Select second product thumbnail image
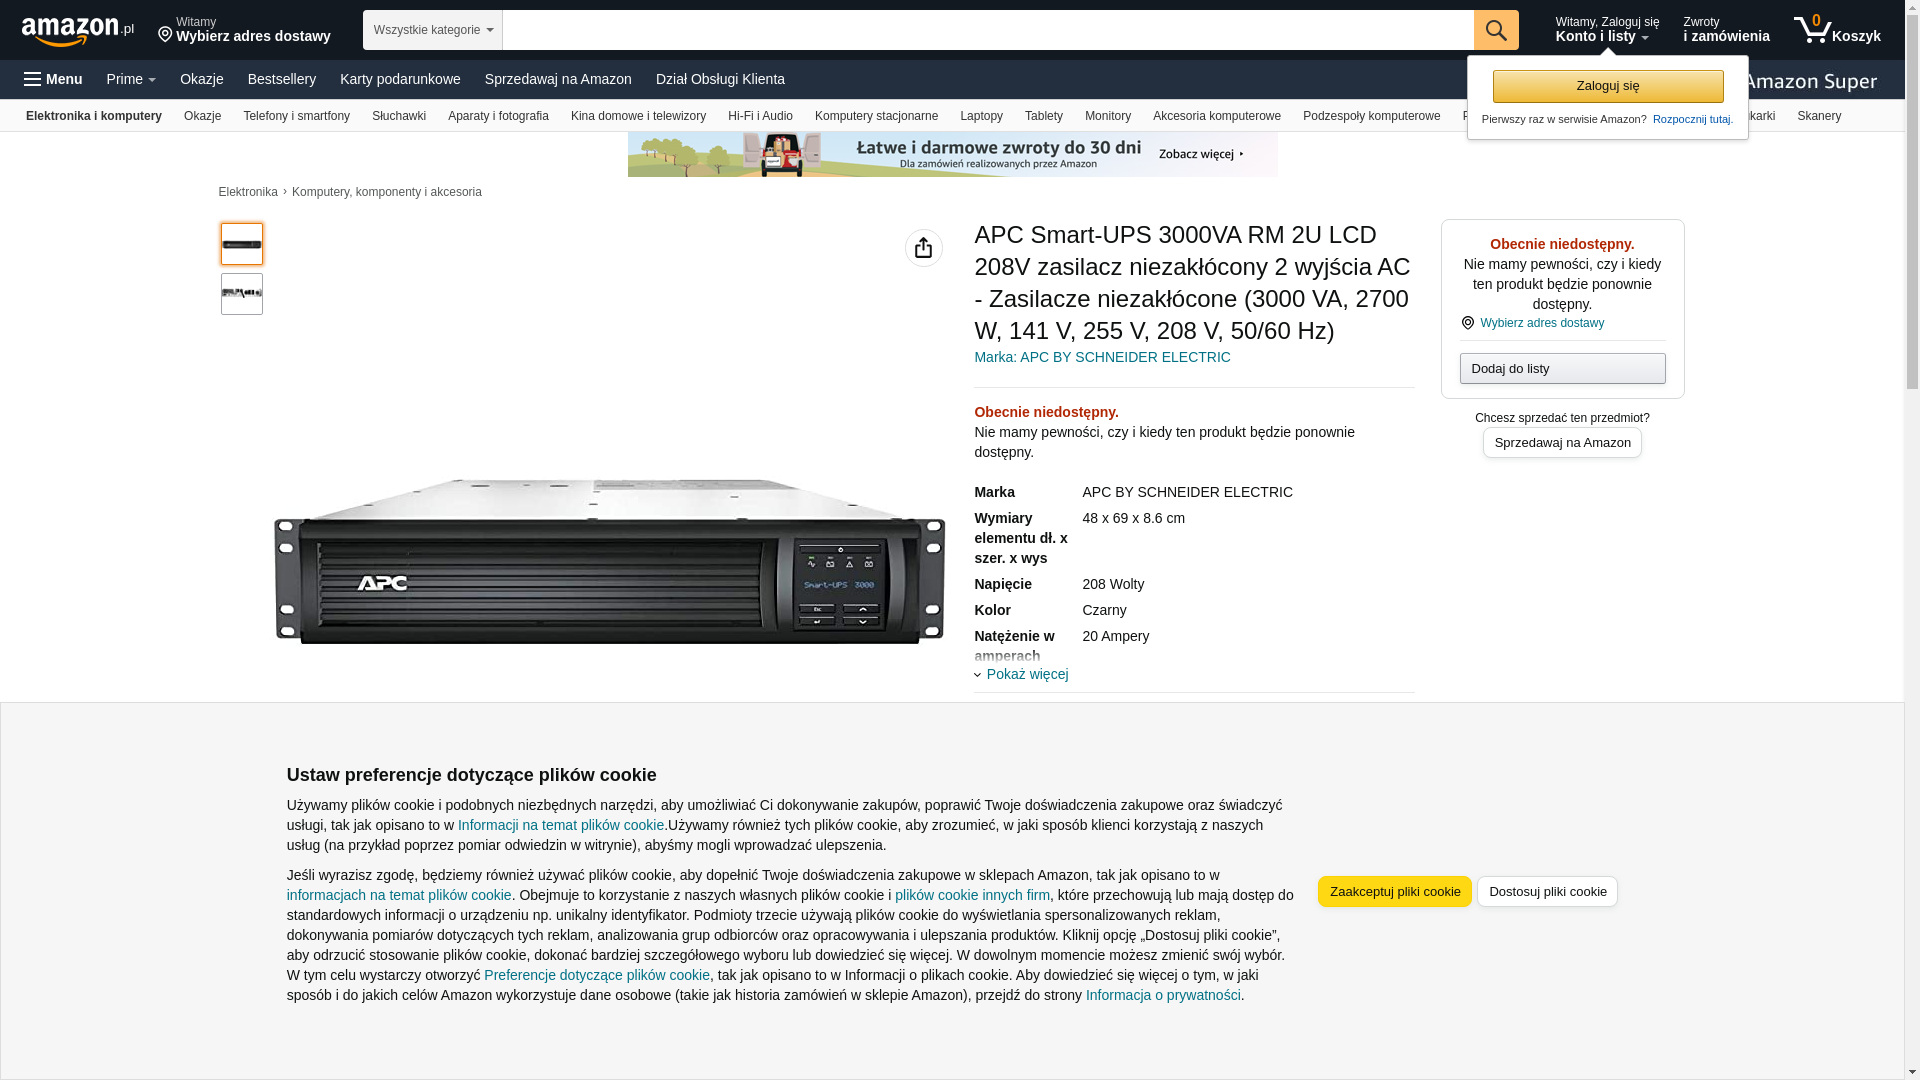1920x1080 pixels. click(x=242, y=294)
